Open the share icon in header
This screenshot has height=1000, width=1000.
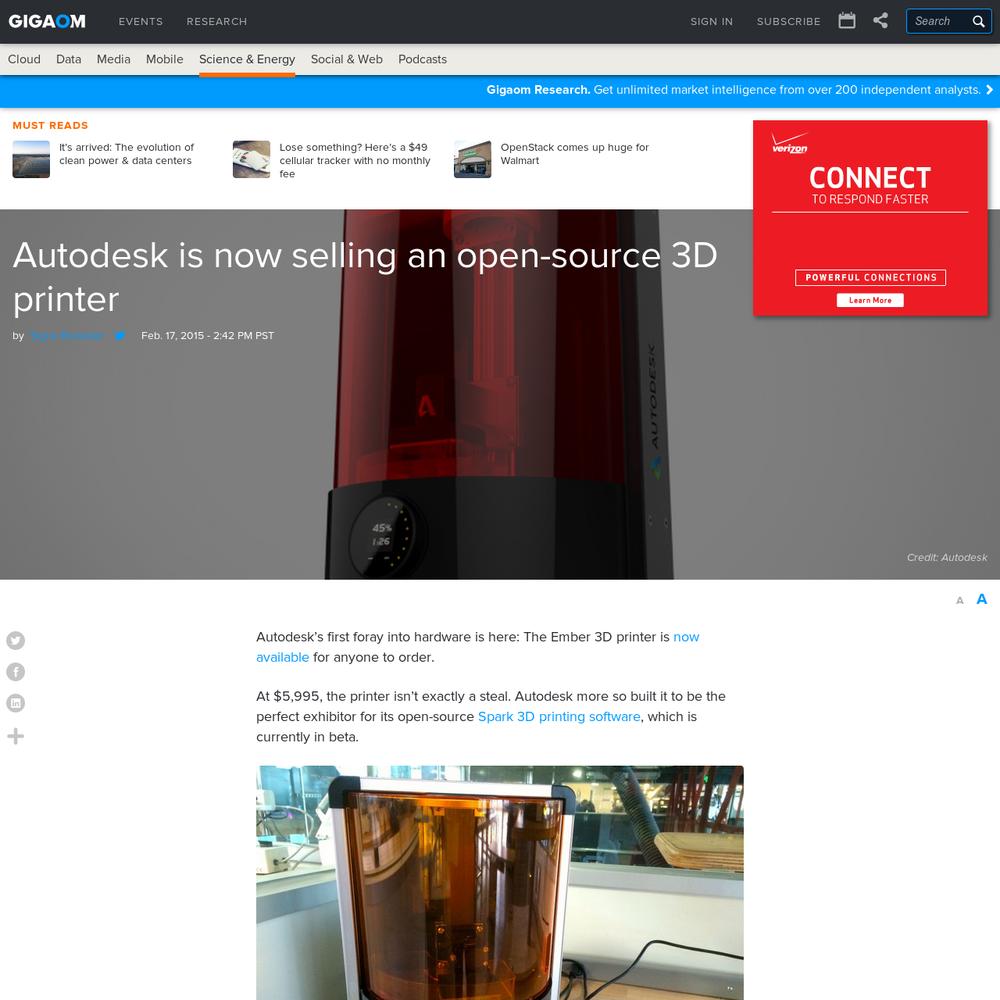pos(880,20)
